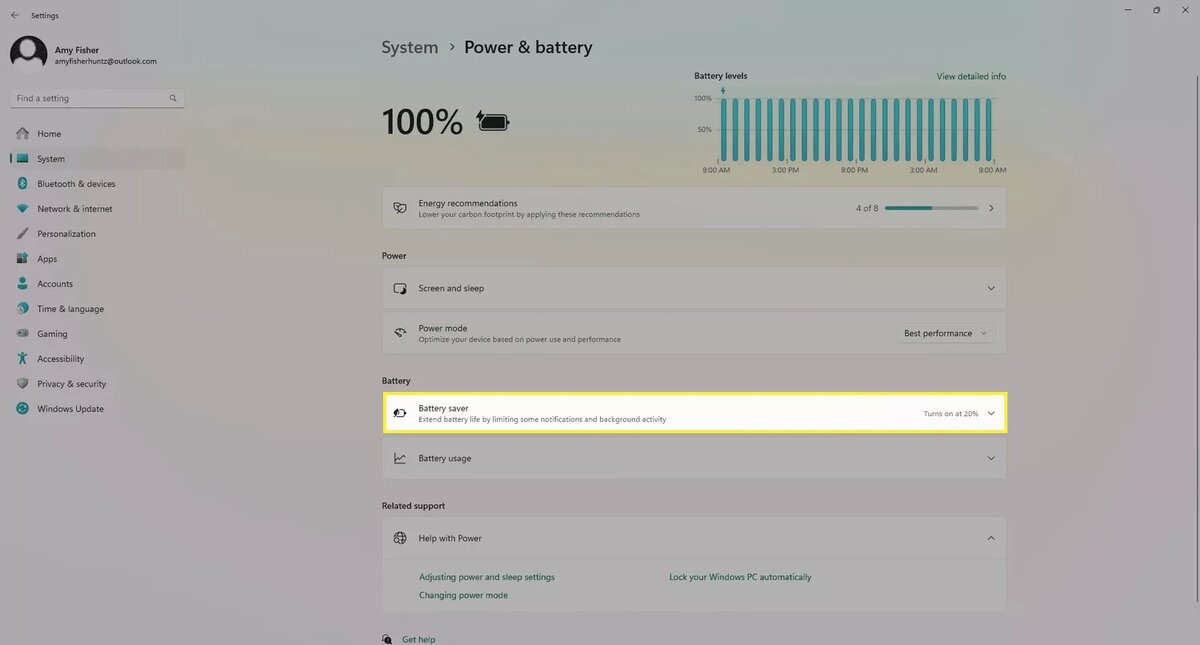
Task: Click the search magnifier in Find a setting
Action: click(172, 97)
